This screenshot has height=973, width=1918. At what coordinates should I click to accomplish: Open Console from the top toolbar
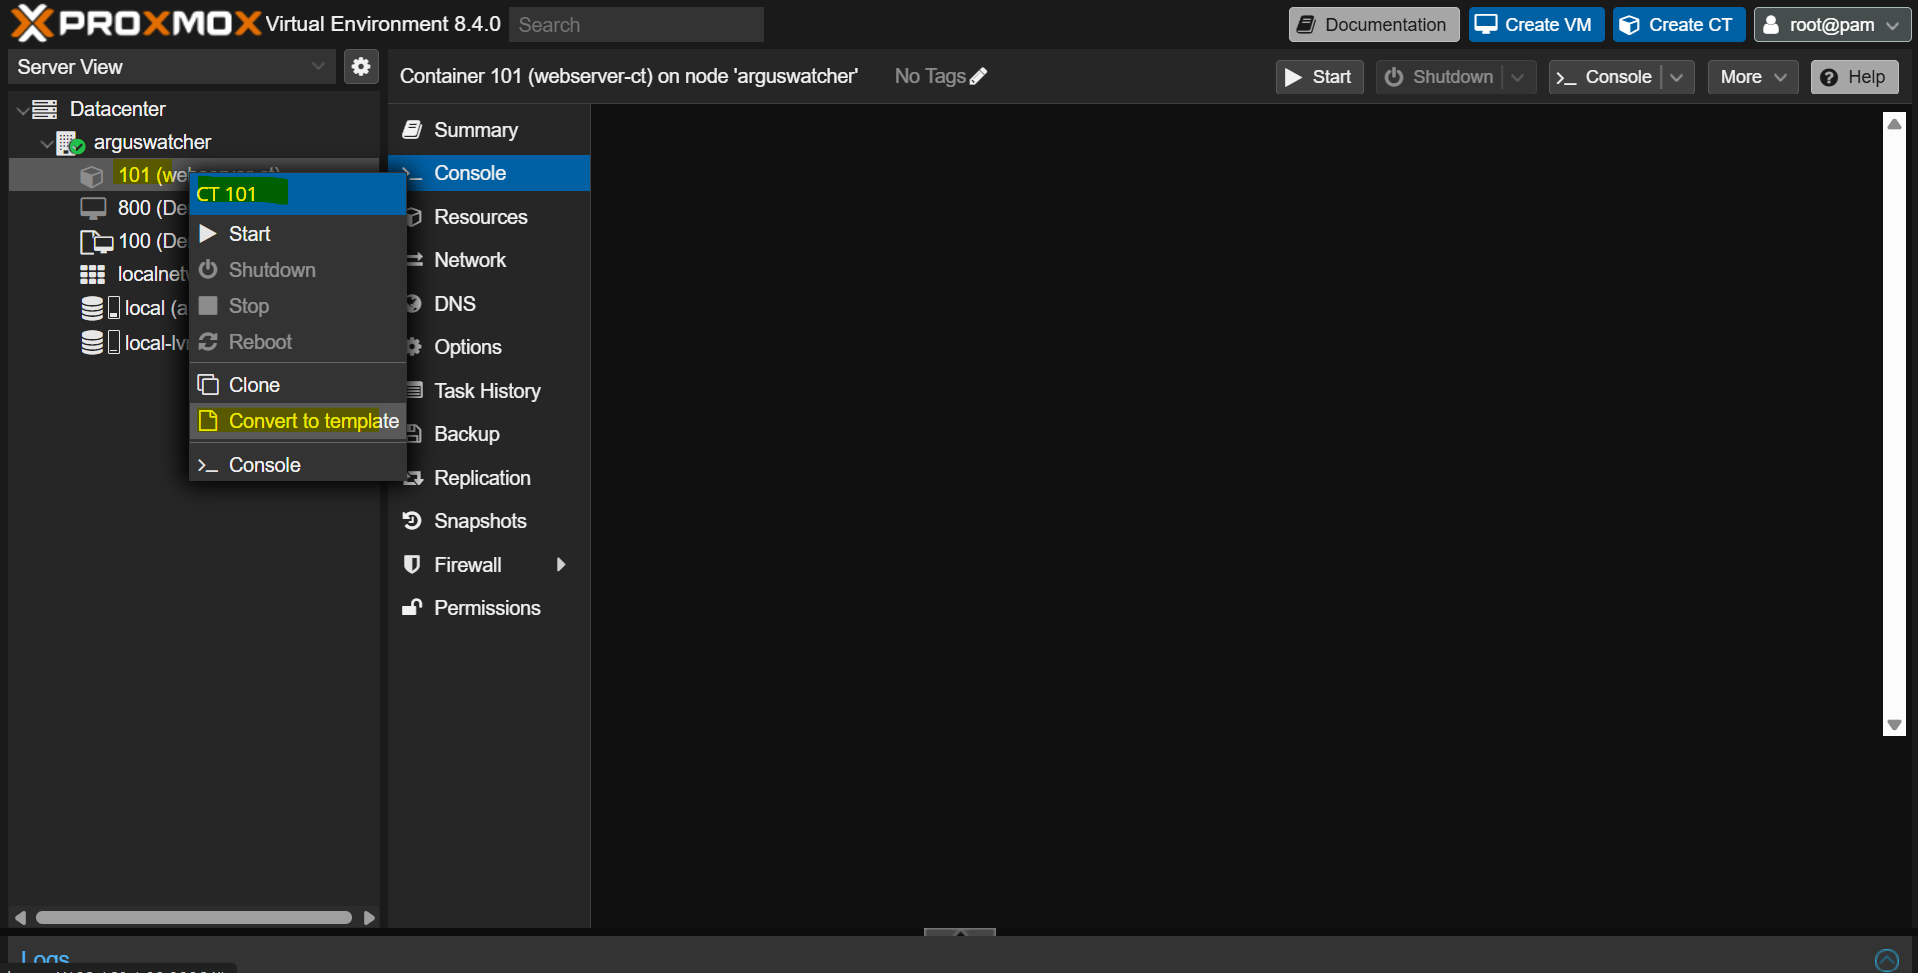pyautogui.click(x=1605, y=77)
